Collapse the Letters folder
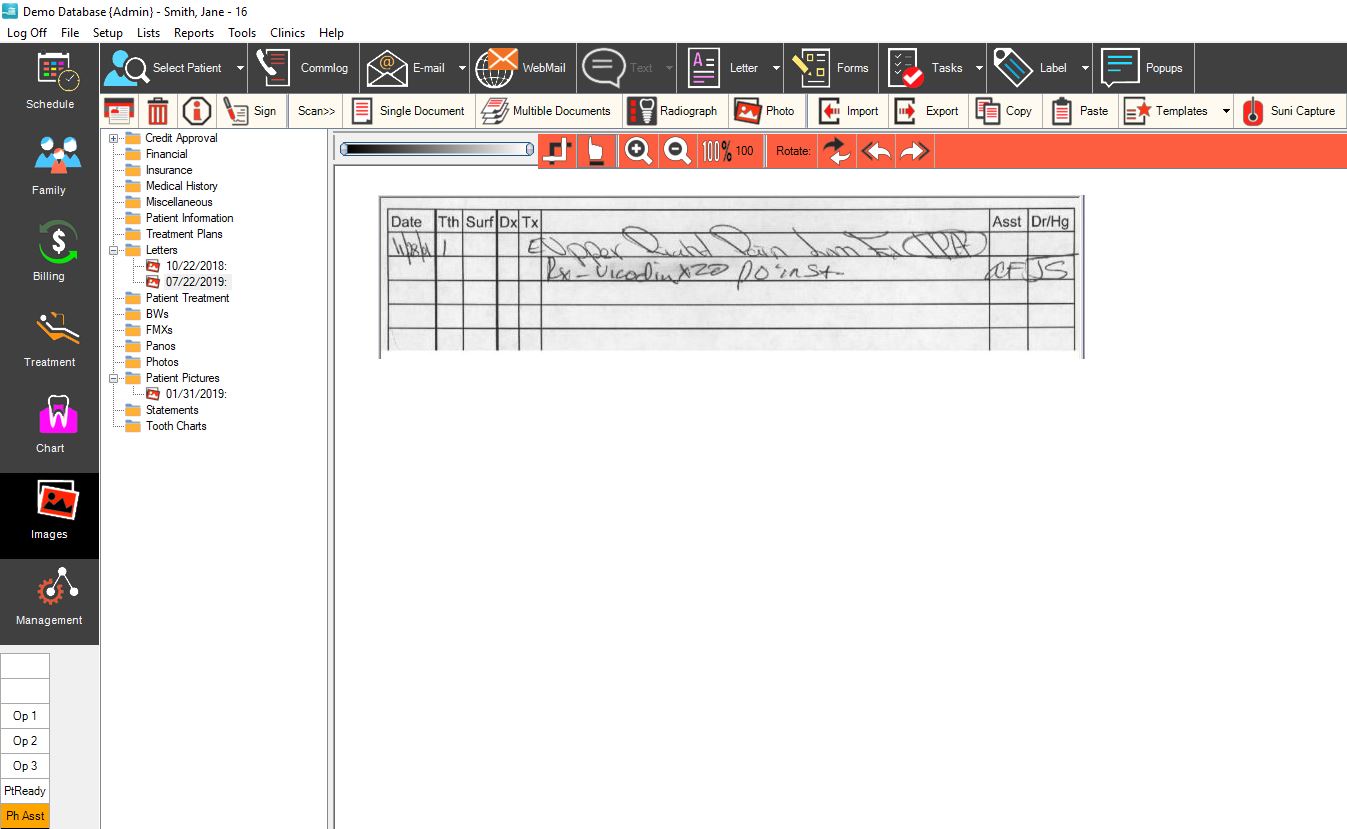The width and height of the screenshot is (1347, 829). point(113,249)
